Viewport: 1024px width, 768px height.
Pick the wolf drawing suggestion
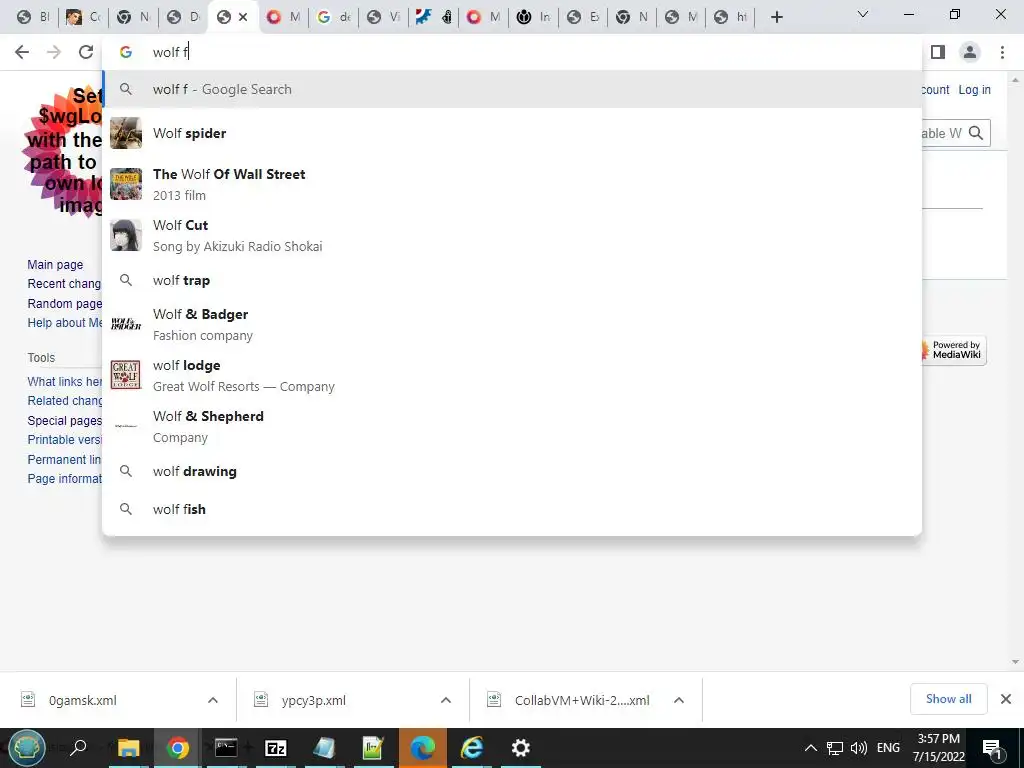point(513,471)
